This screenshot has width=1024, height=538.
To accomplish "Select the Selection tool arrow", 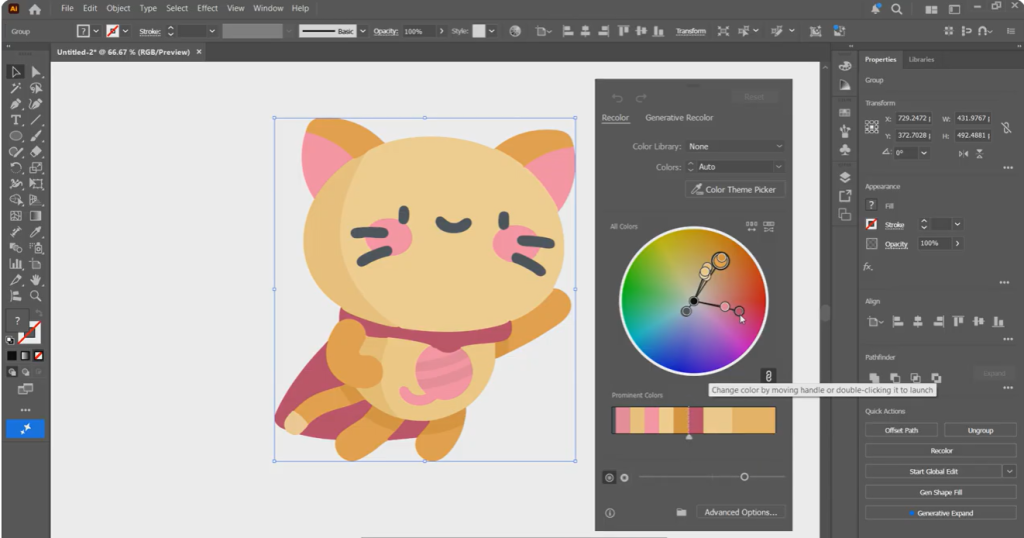I will (x=16, y=72).
